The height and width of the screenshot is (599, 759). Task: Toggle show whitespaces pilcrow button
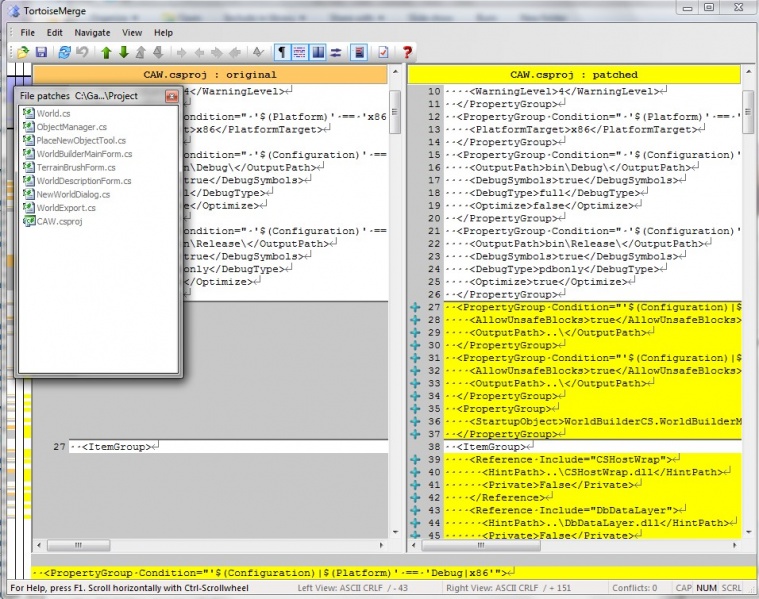[282, 52]
